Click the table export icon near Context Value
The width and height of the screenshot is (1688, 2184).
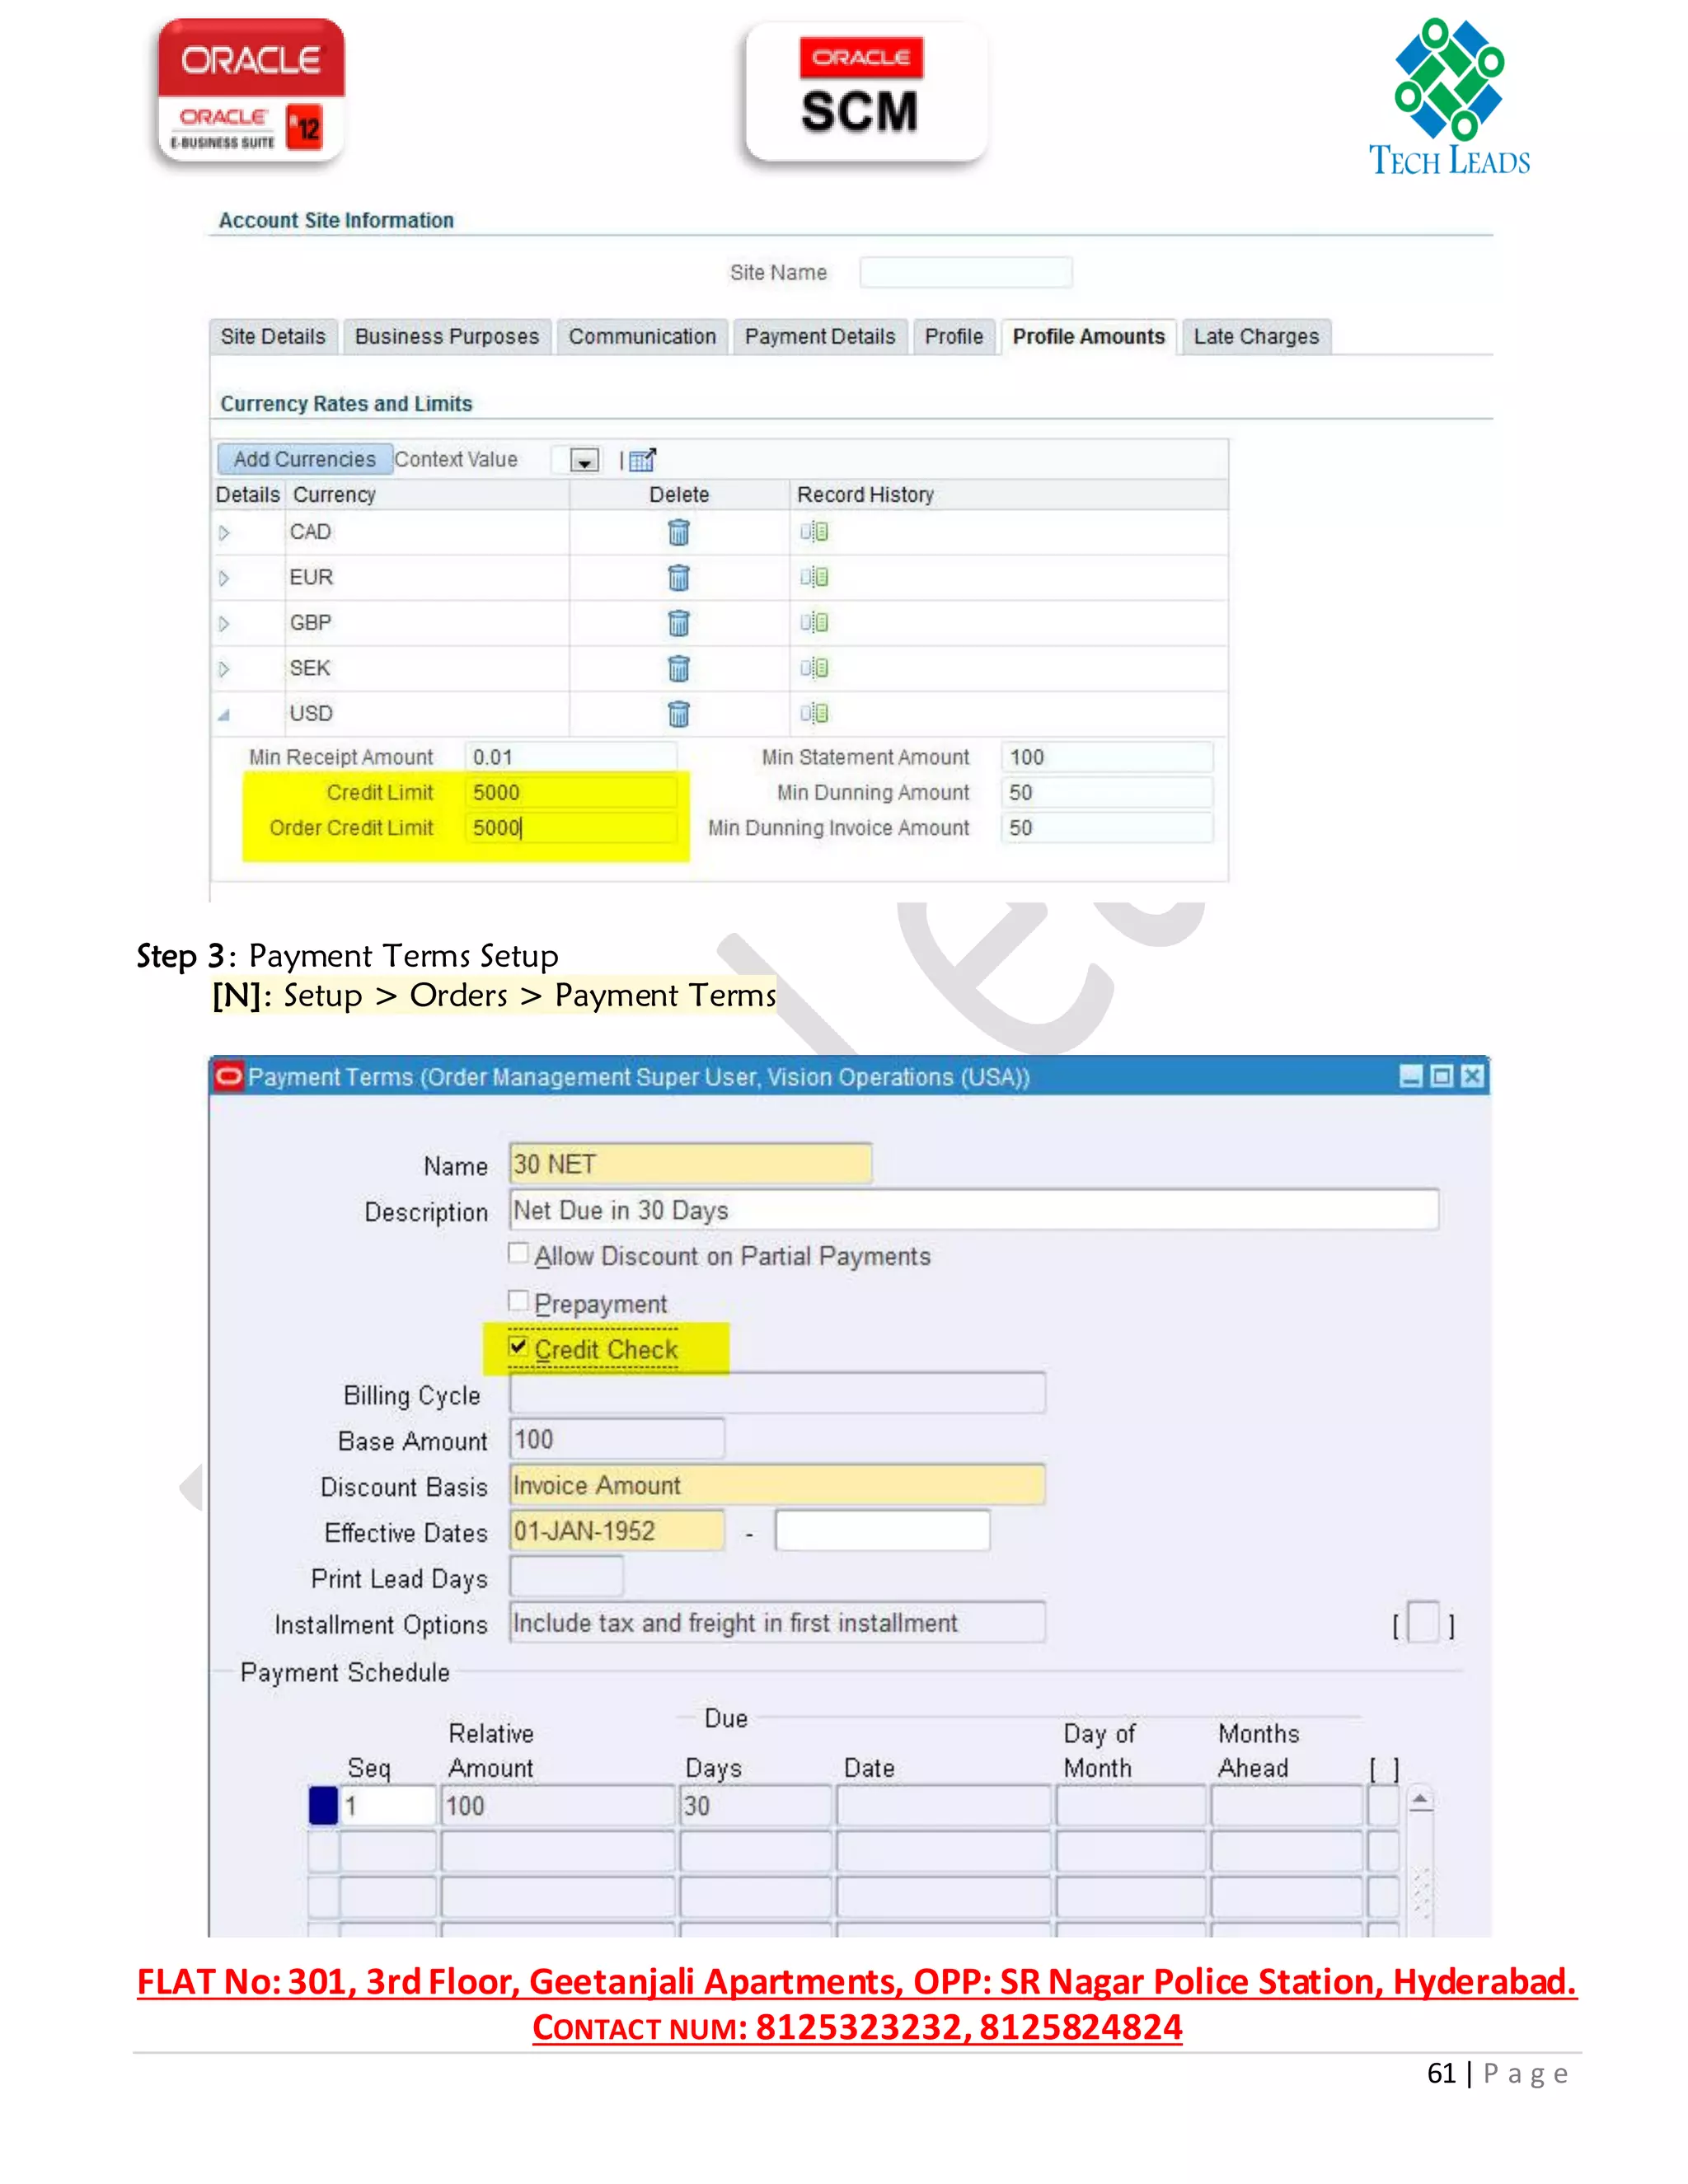642,460
